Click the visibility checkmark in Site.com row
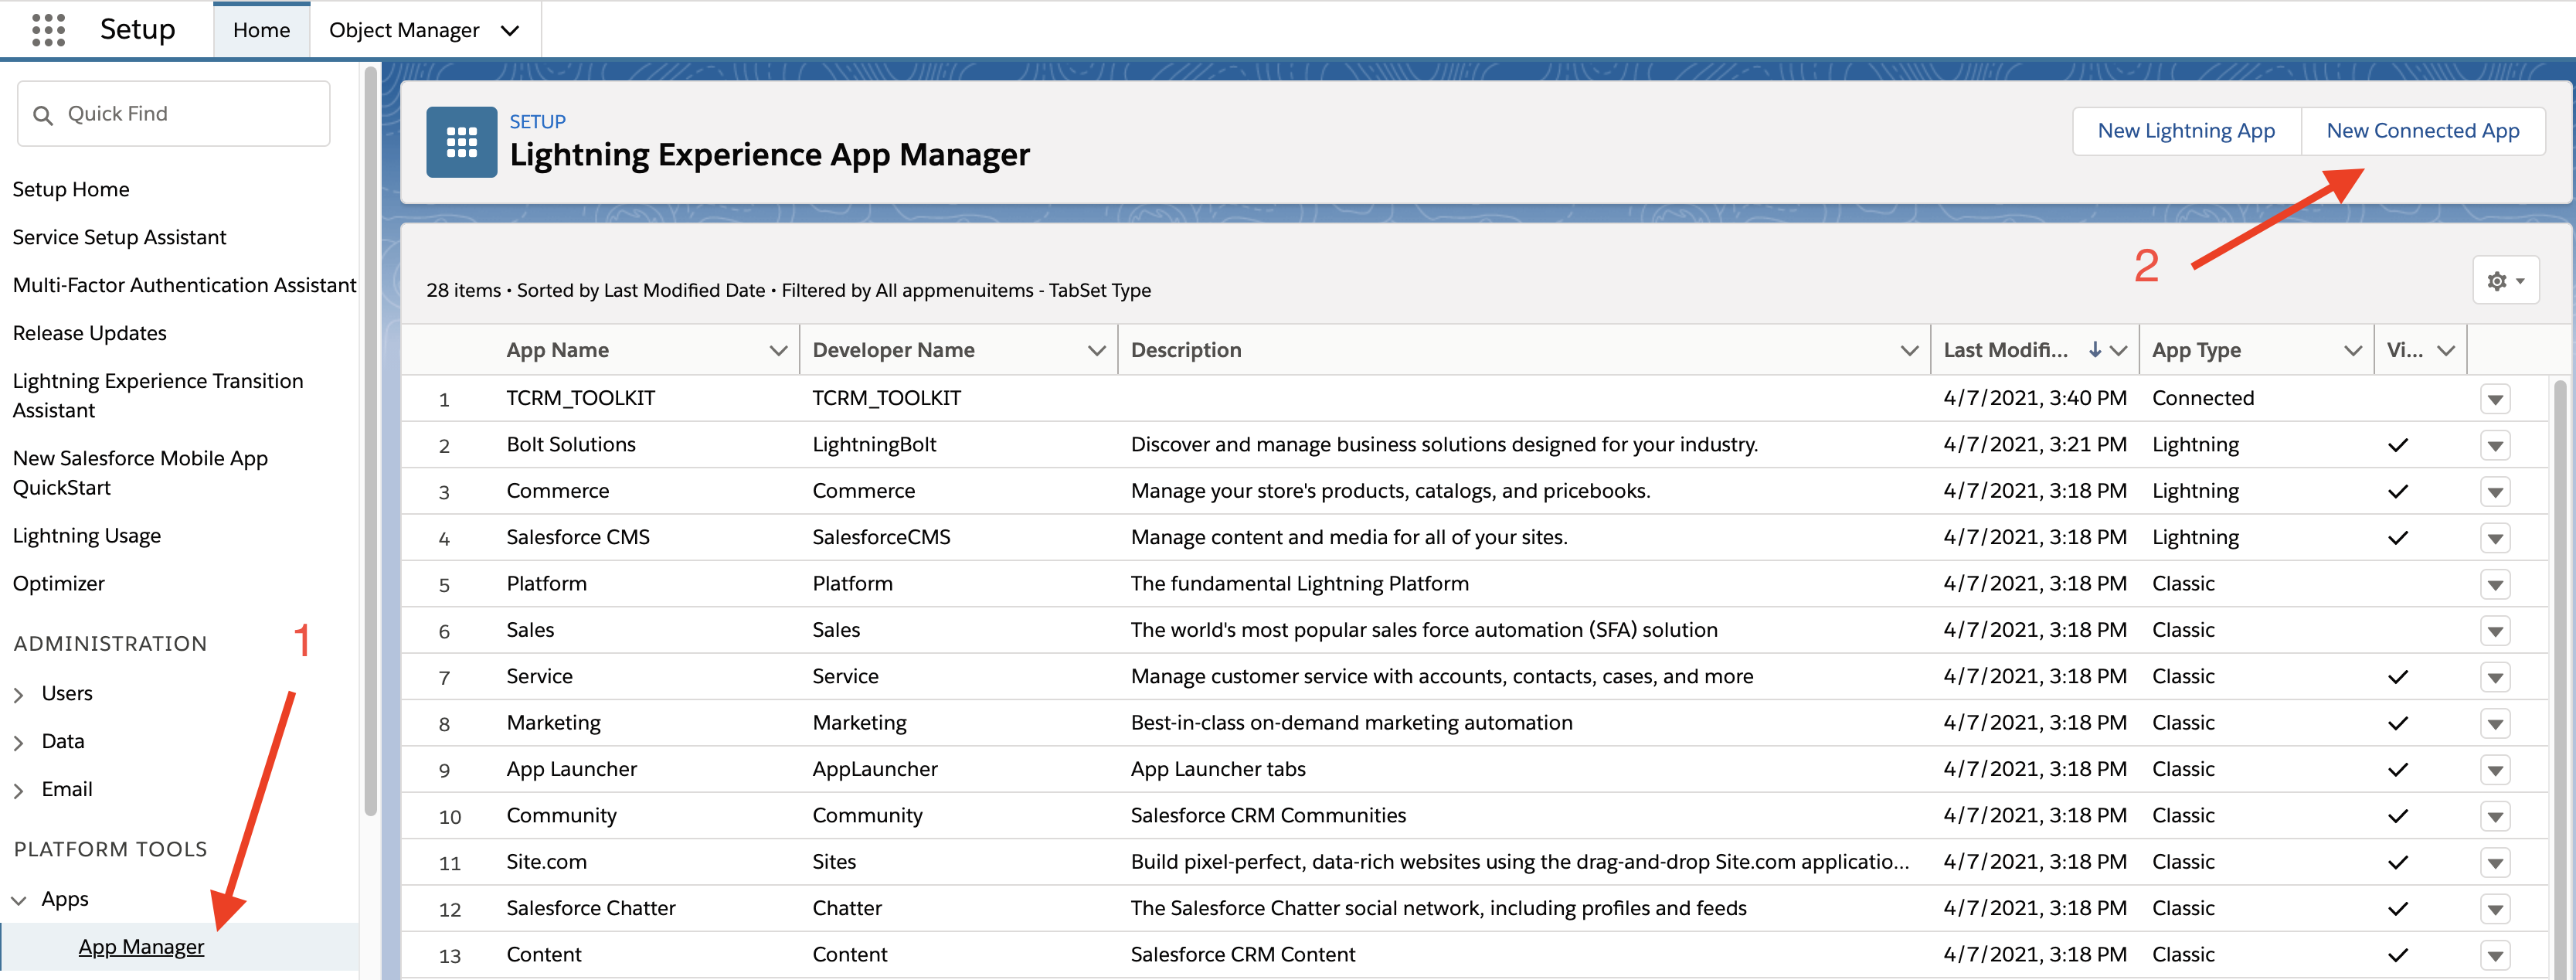The width and height of the screenshot is (2576, 980). (2397, 862)
